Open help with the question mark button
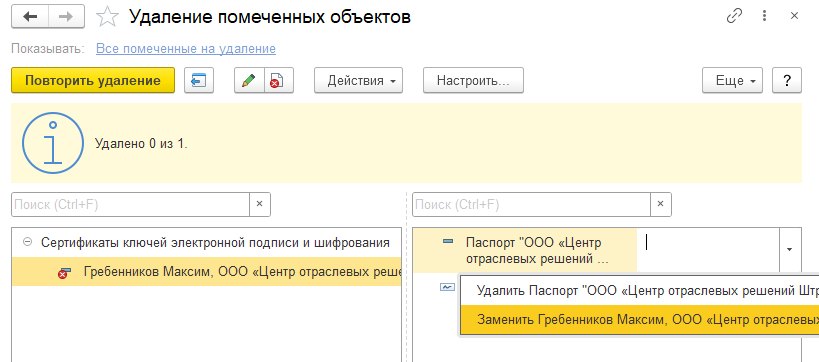Viewport: 819px width, 362px height. coord(787,81)
